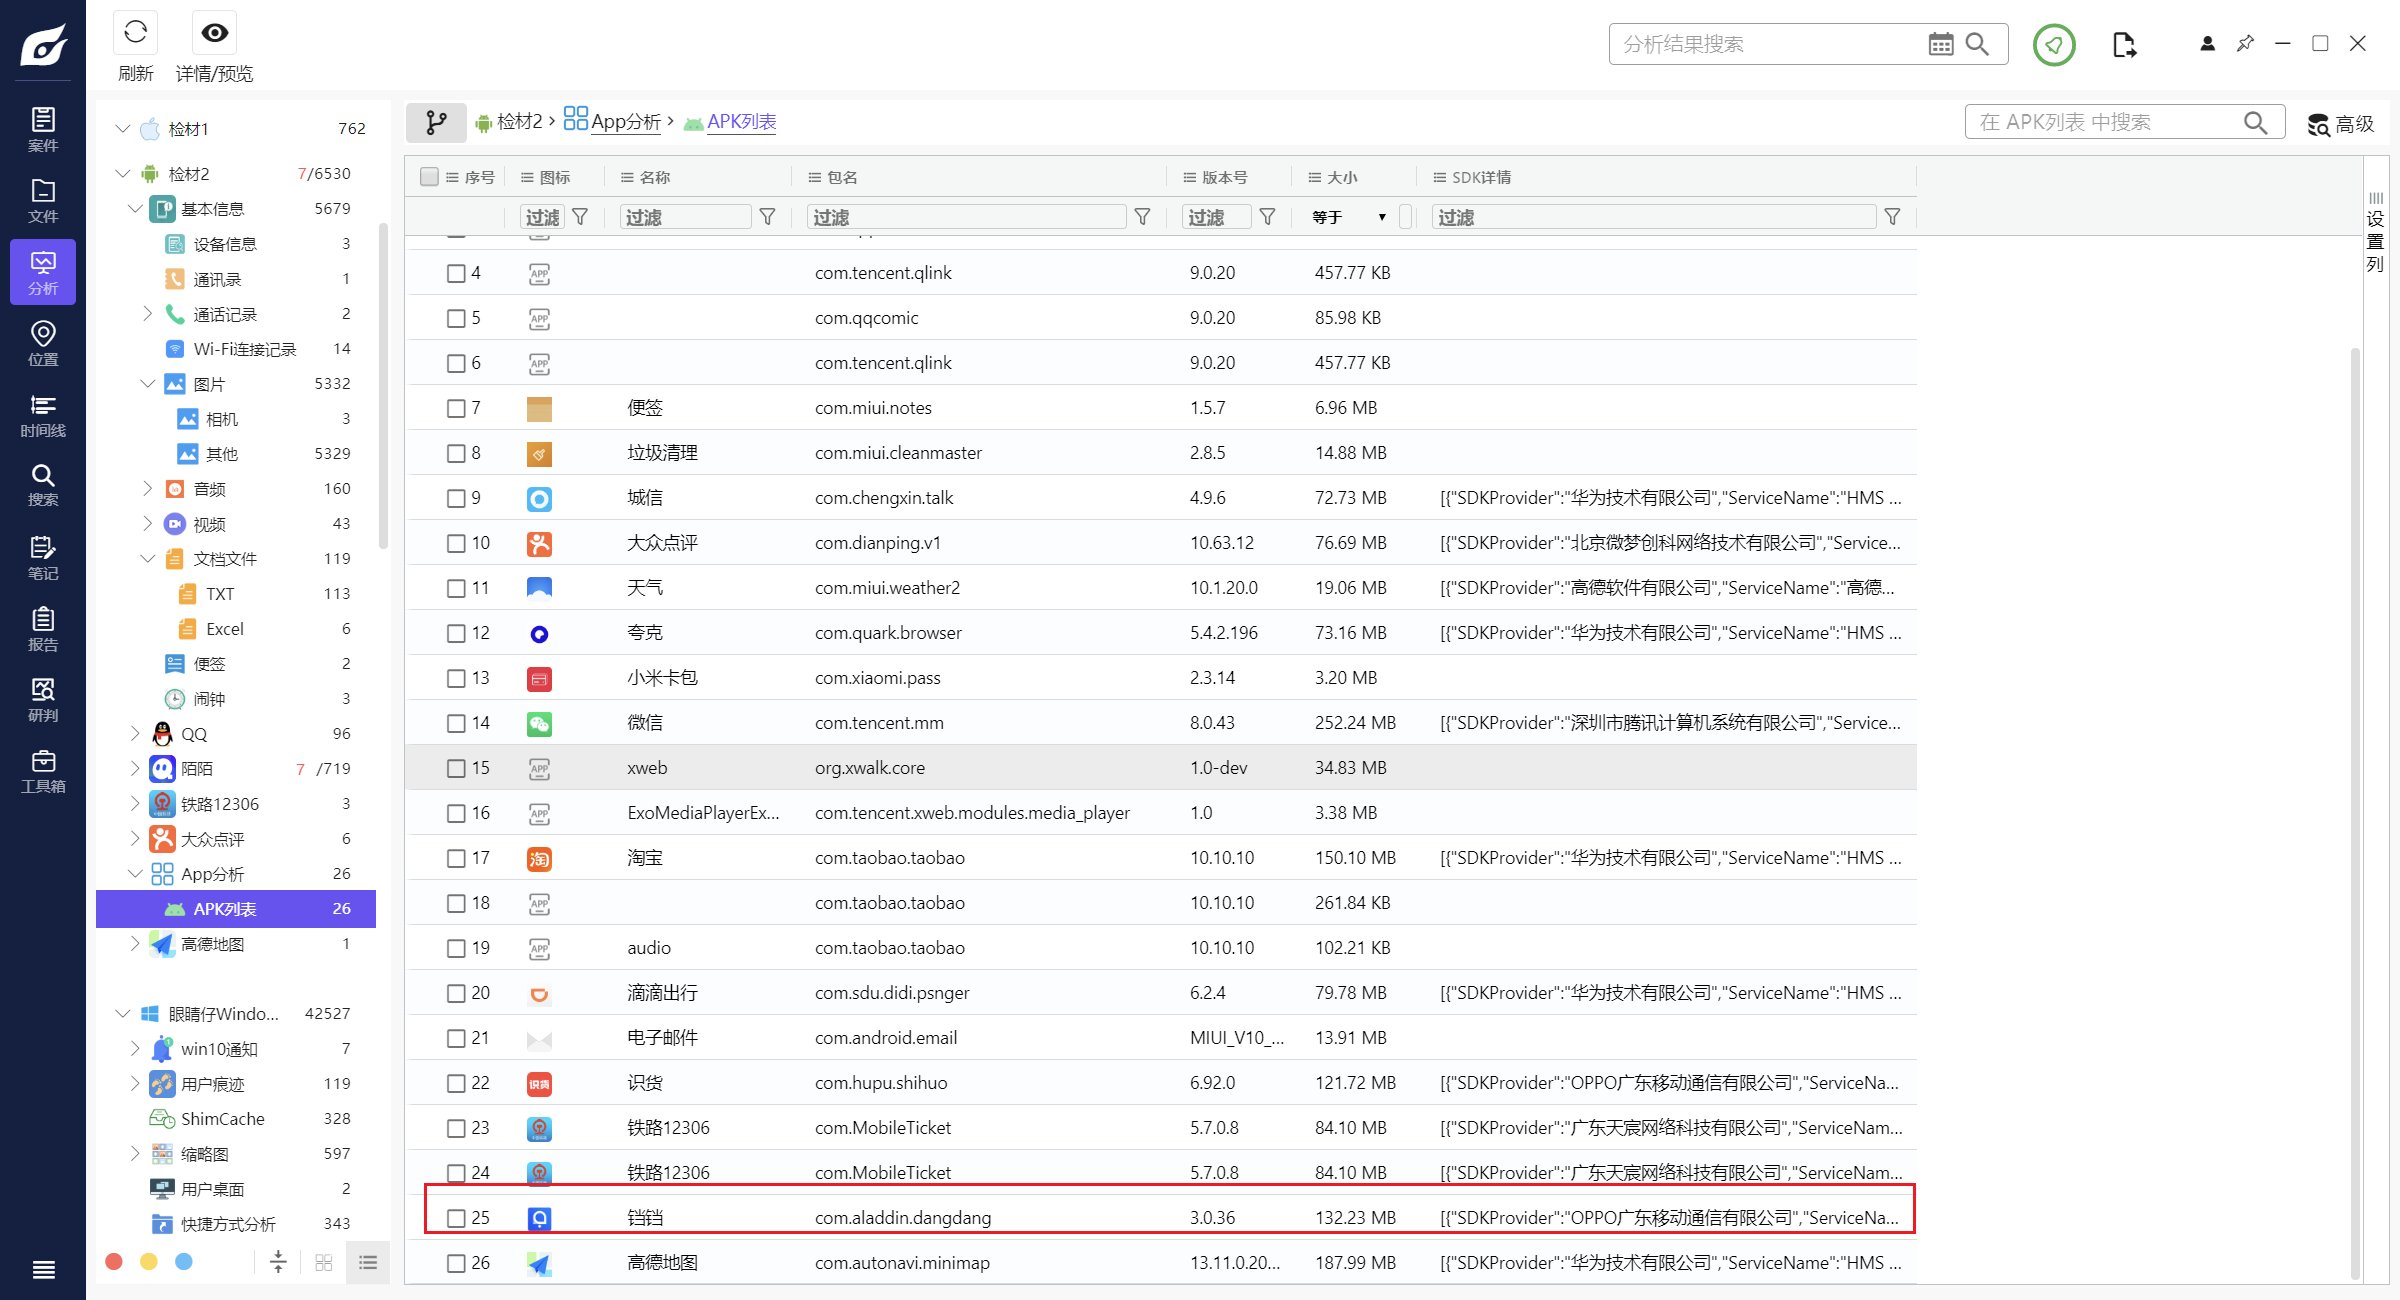This screenshot has height=1300, width=2400.
Task: Toggle the select-all checkbox in header
Action: [x=430, y=177]
